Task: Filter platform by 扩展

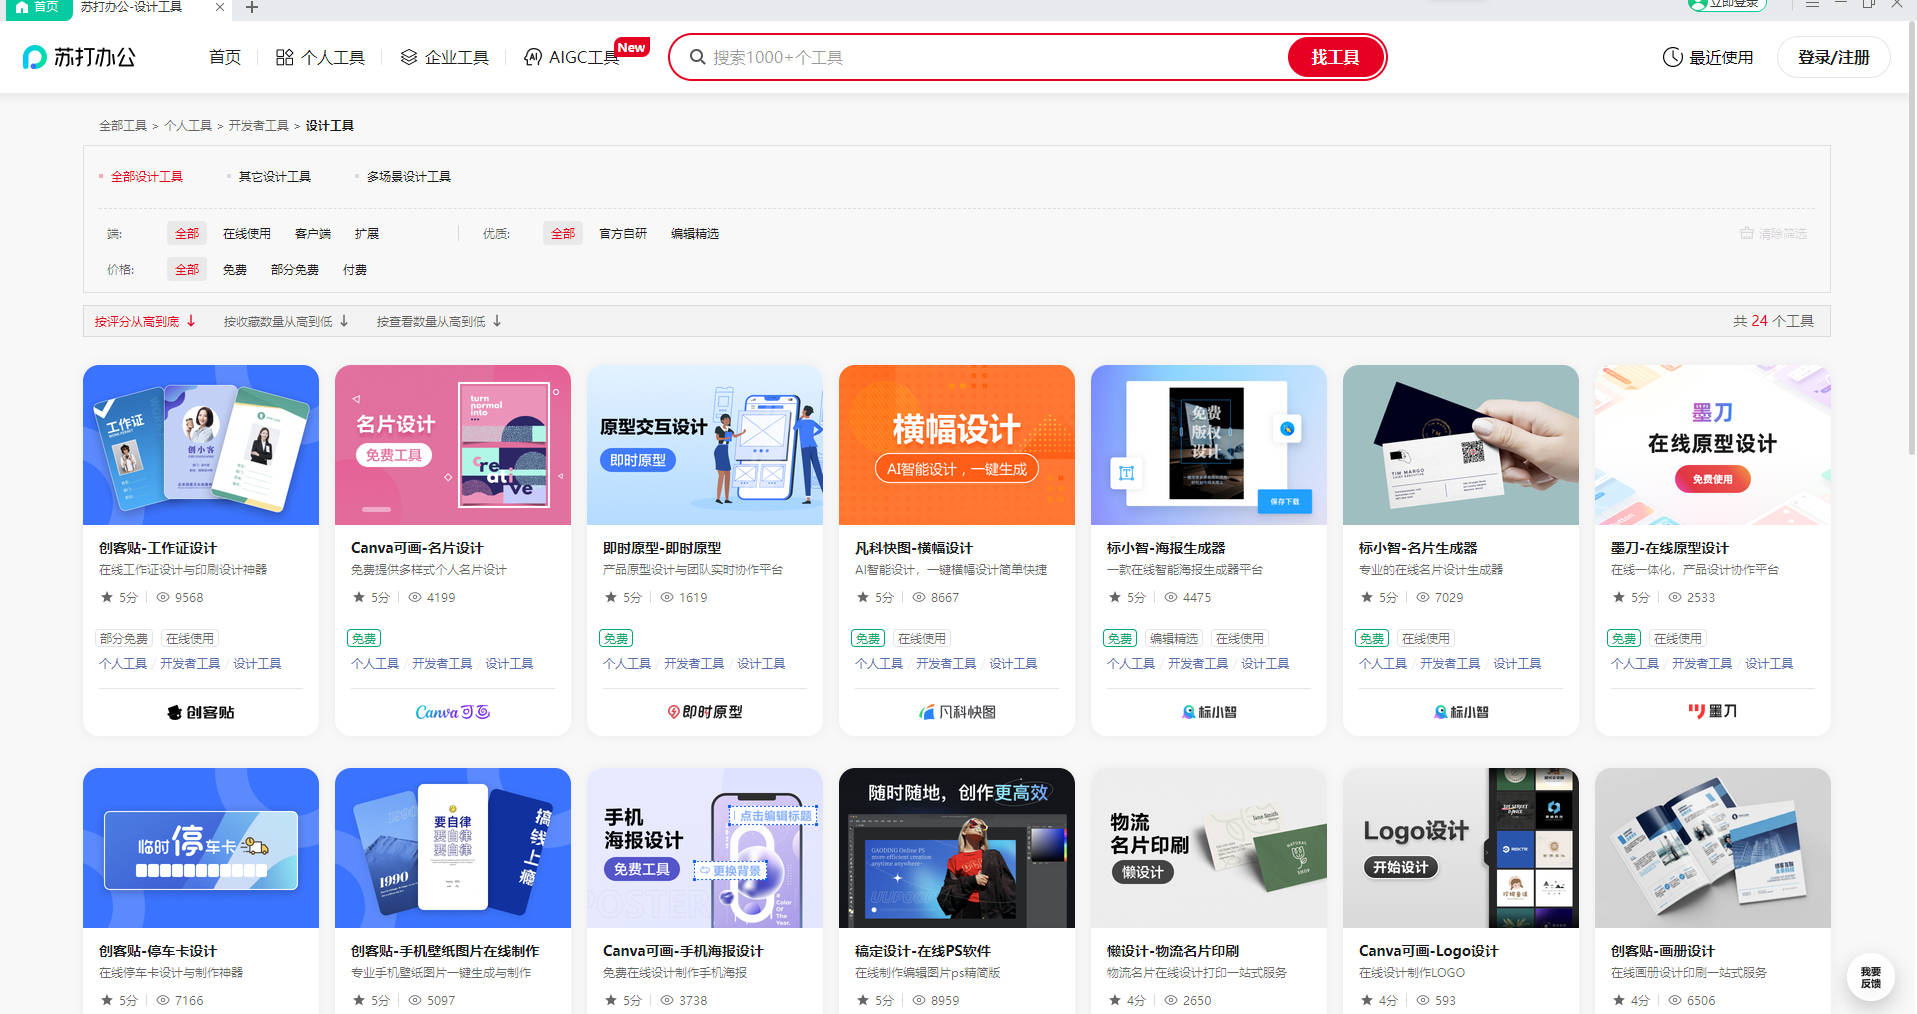Action: click(366, 233)
